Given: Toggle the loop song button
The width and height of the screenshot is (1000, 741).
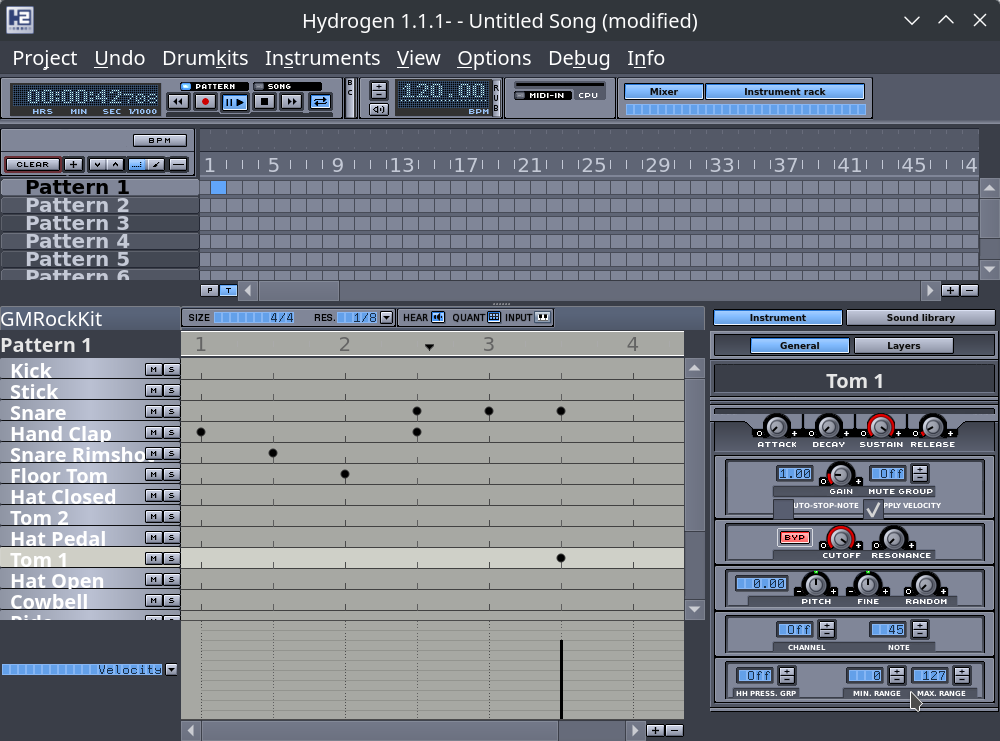Looking at the screenshot, I should [x=320, y=101].
